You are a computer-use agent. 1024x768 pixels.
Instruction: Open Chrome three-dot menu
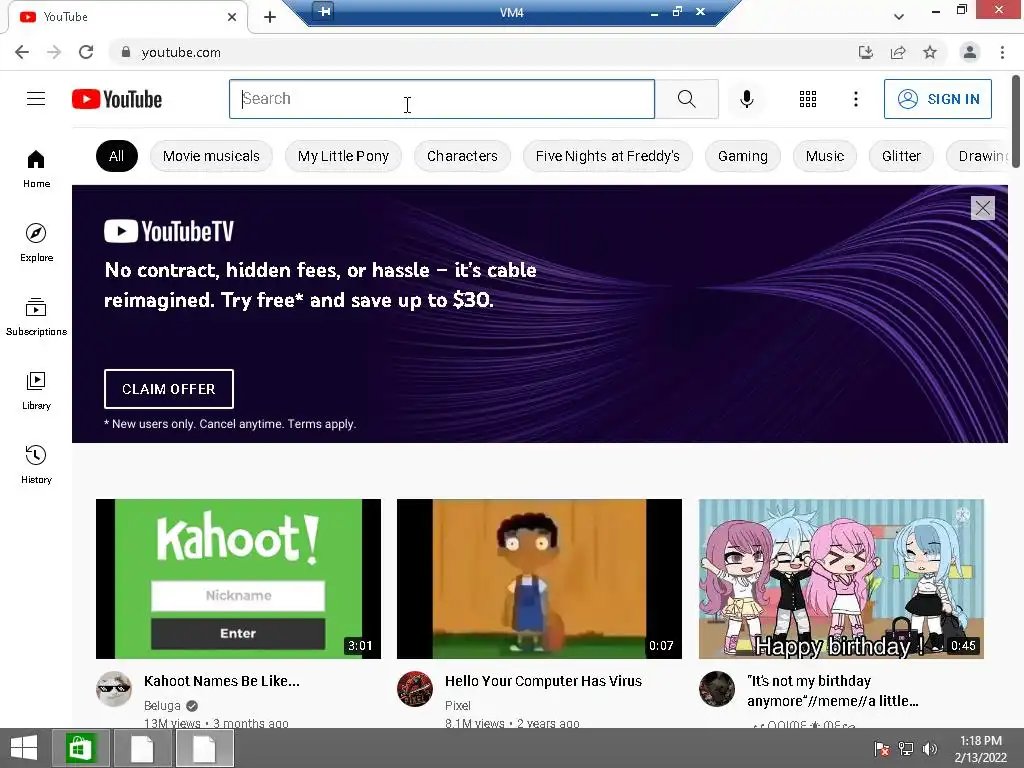click(x=1002, y=52)
